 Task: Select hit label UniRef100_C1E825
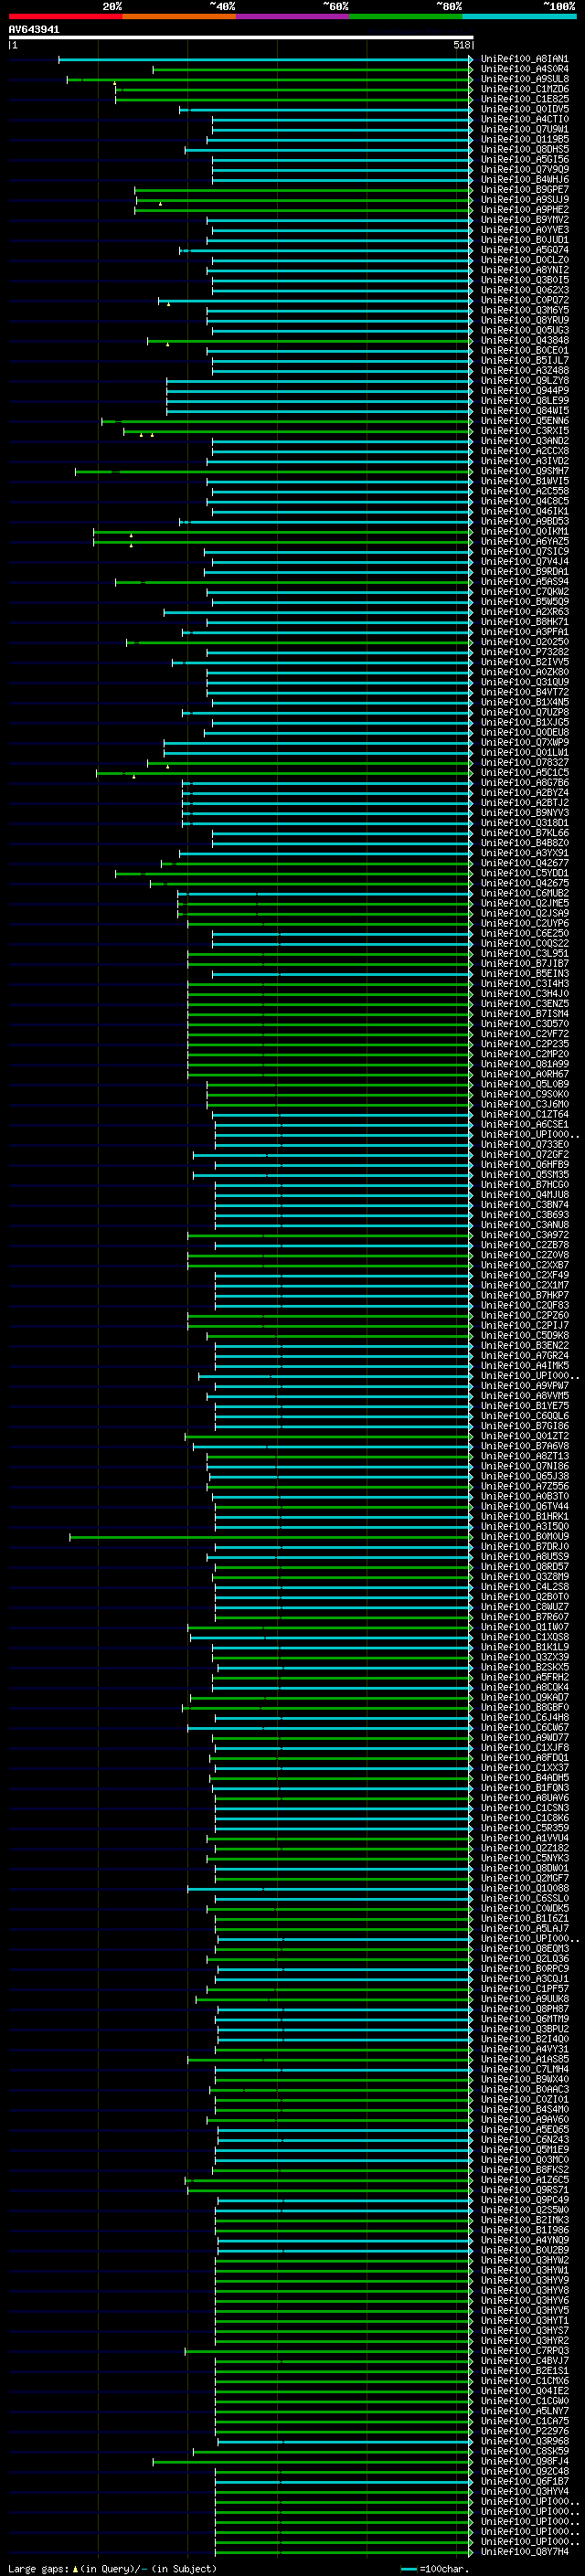pos(524,99)
